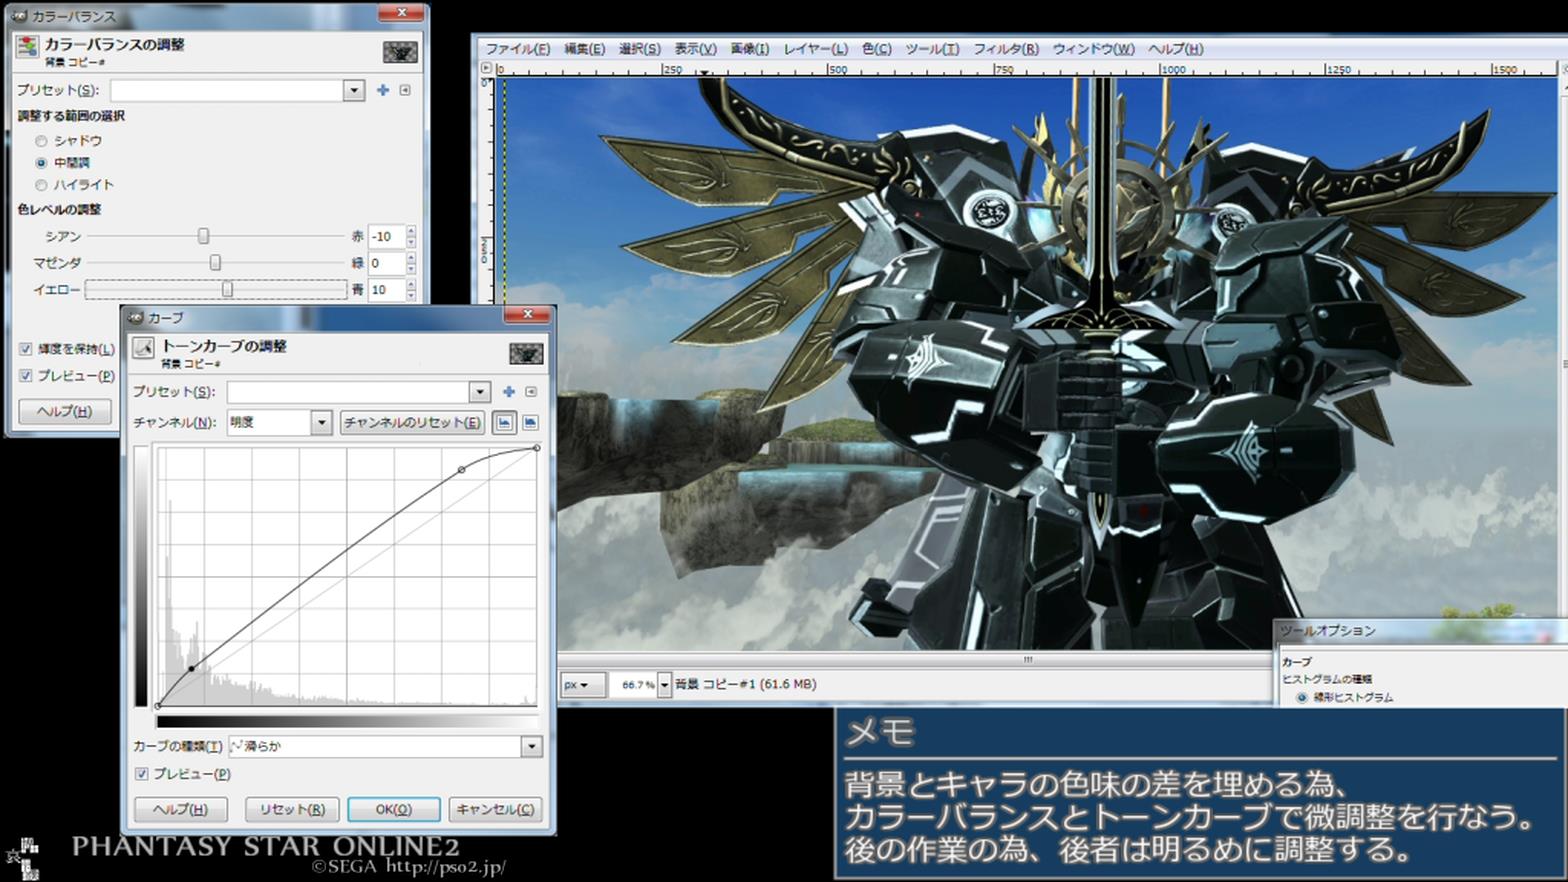The image size is (1568, 882).
Task: Click image thumbnail in Curves dialog header
Action: [526, 353]
